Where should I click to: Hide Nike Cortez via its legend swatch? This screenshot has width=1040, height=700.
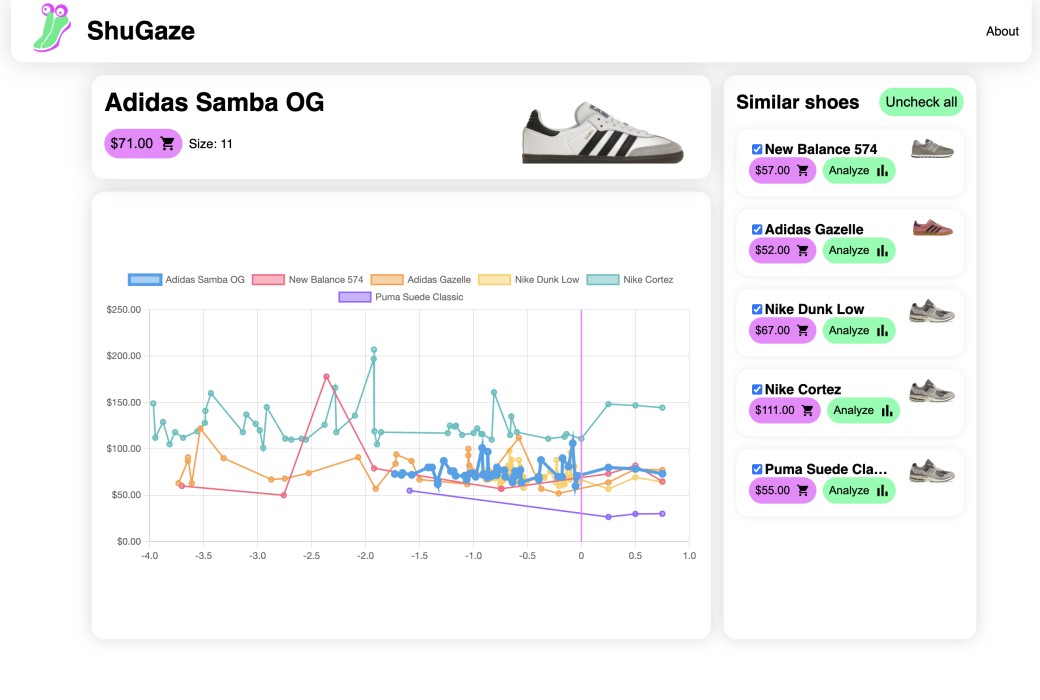pyautogui.click(x=603, y=280)
